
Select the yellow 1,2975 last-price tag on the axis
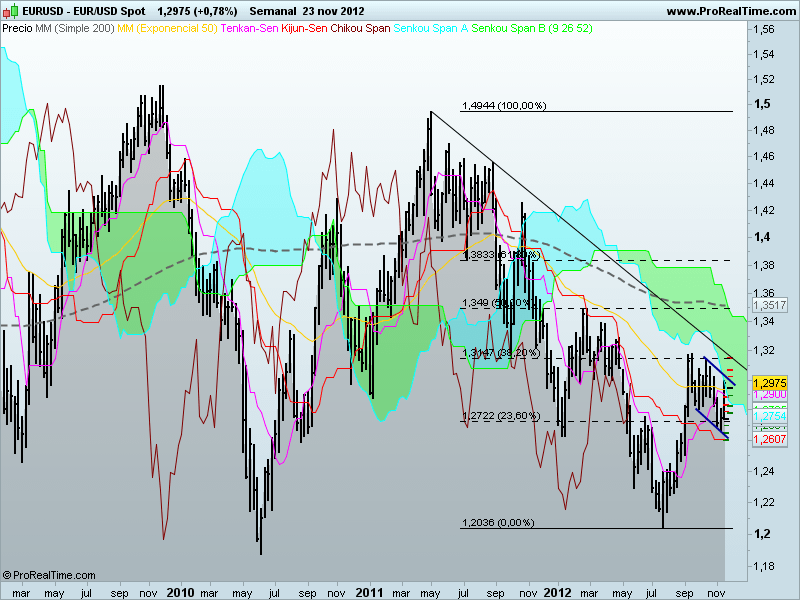770,382
